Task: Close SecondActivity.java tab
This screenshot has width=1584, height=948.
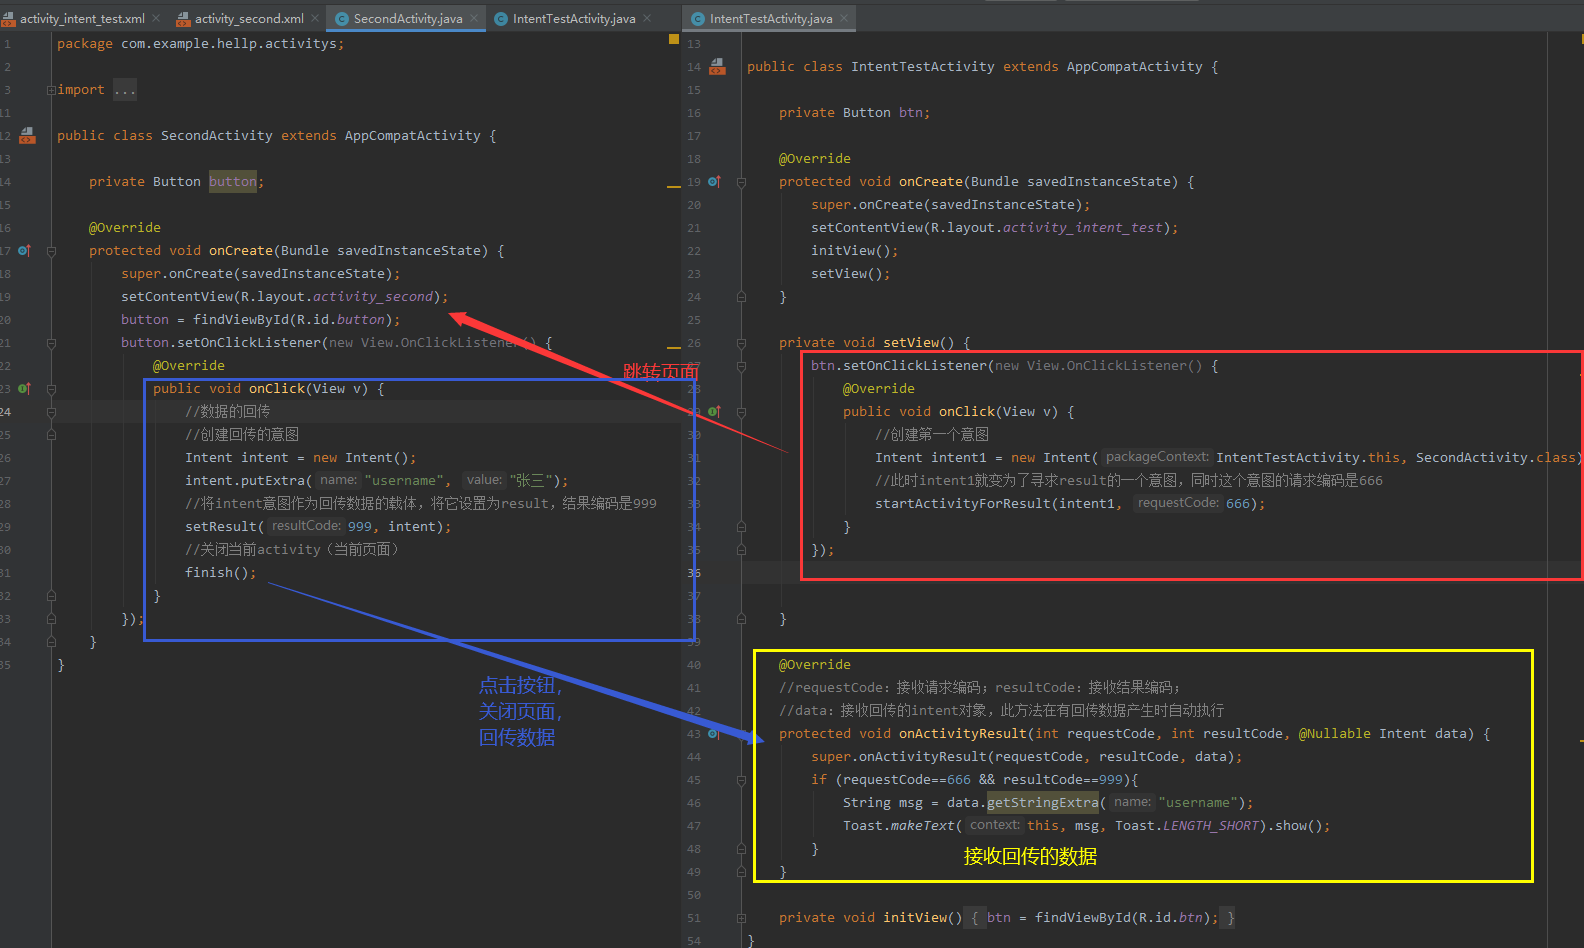Action: tap(474, 19)
